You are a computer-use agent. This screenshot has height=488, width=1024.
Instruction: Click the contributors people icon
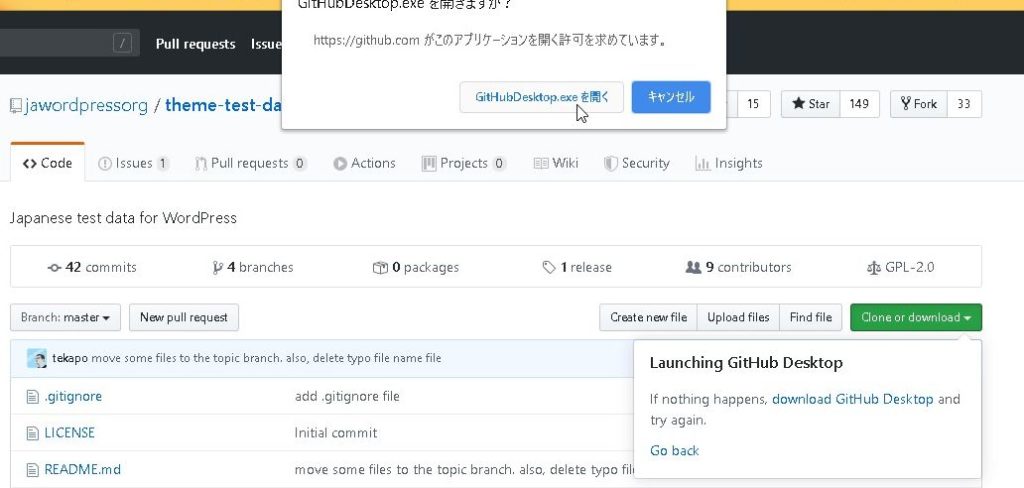[693, 268]
